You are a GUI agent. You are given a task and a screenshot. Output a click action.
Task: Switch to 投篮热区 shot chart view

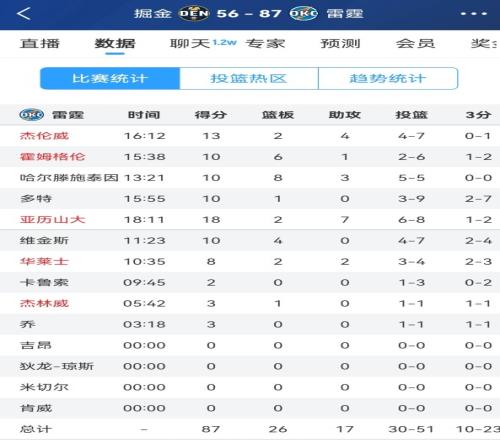(249, 78)
